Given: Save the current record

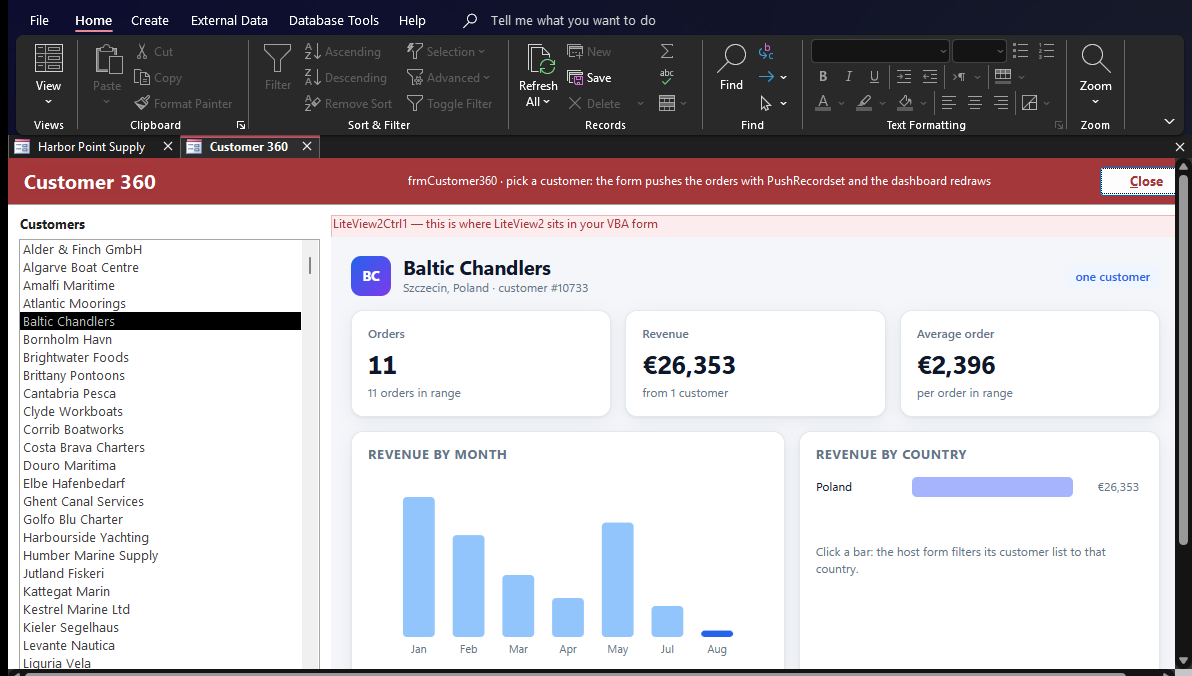Looking at the screenshot, I should [x=589, y=78].
